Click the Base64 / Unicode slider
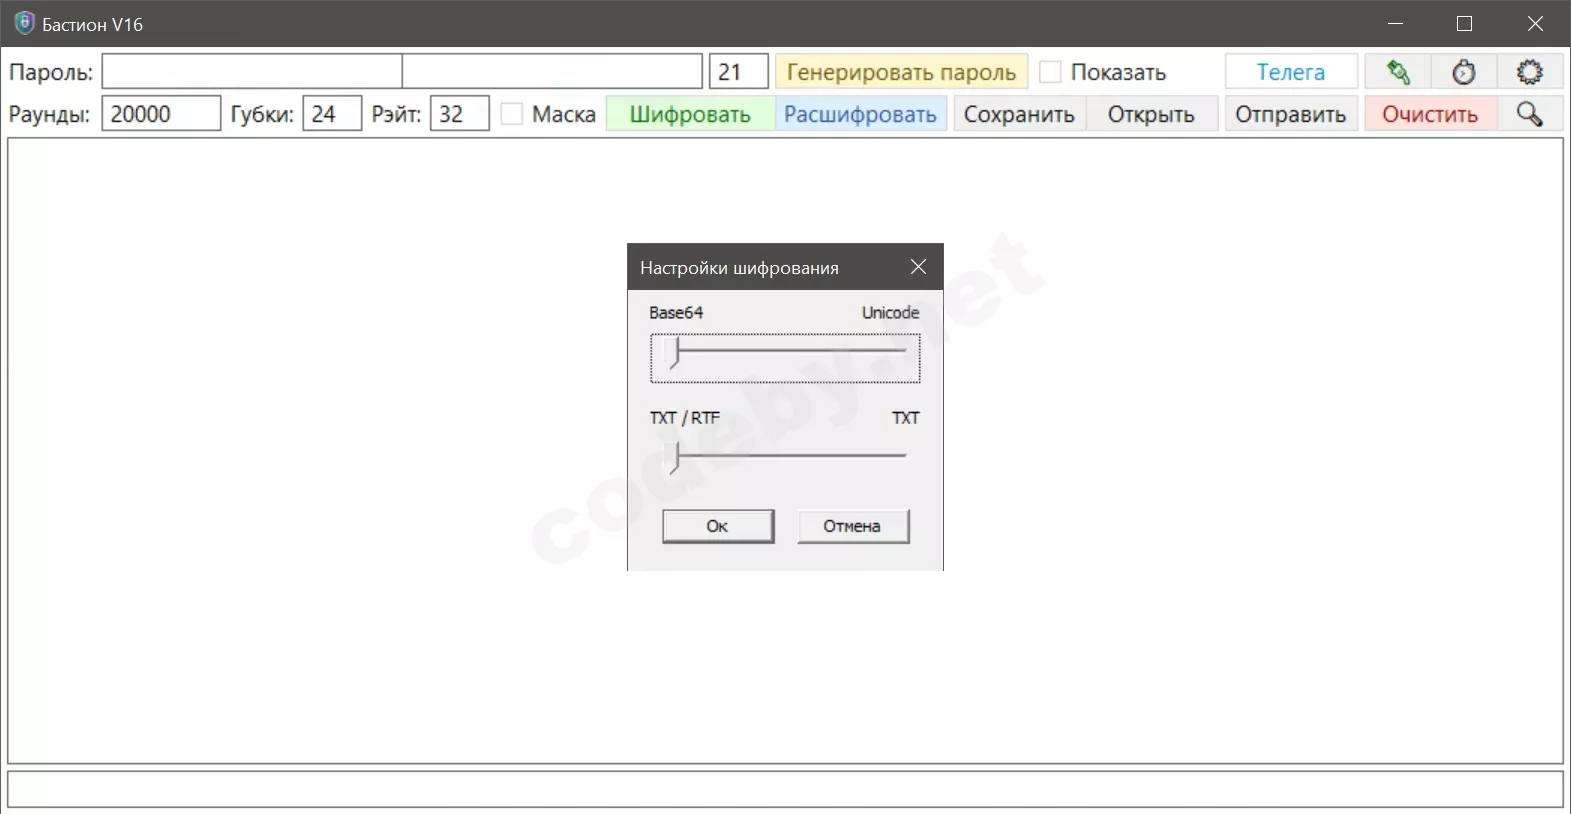The height and width of the screenshot is (814, 1571). coord(785,358)
